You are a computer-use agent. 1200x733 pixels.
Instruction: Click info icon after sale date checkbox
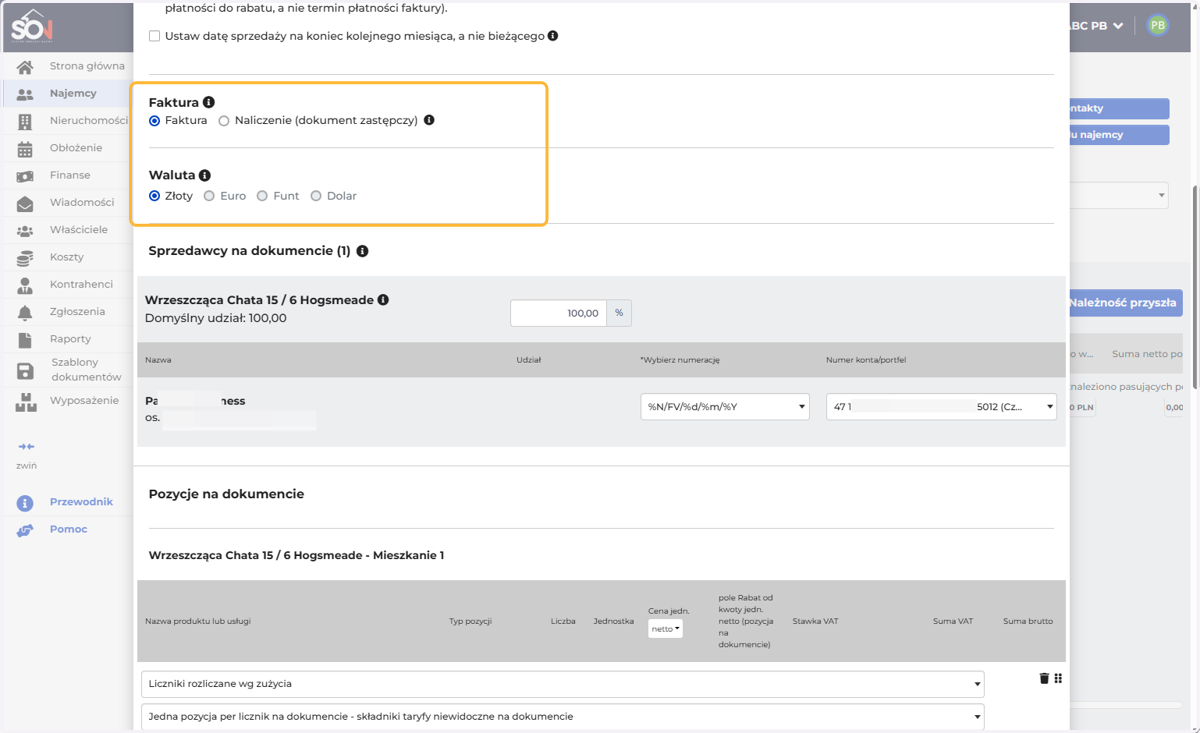(x=553, y=35)
